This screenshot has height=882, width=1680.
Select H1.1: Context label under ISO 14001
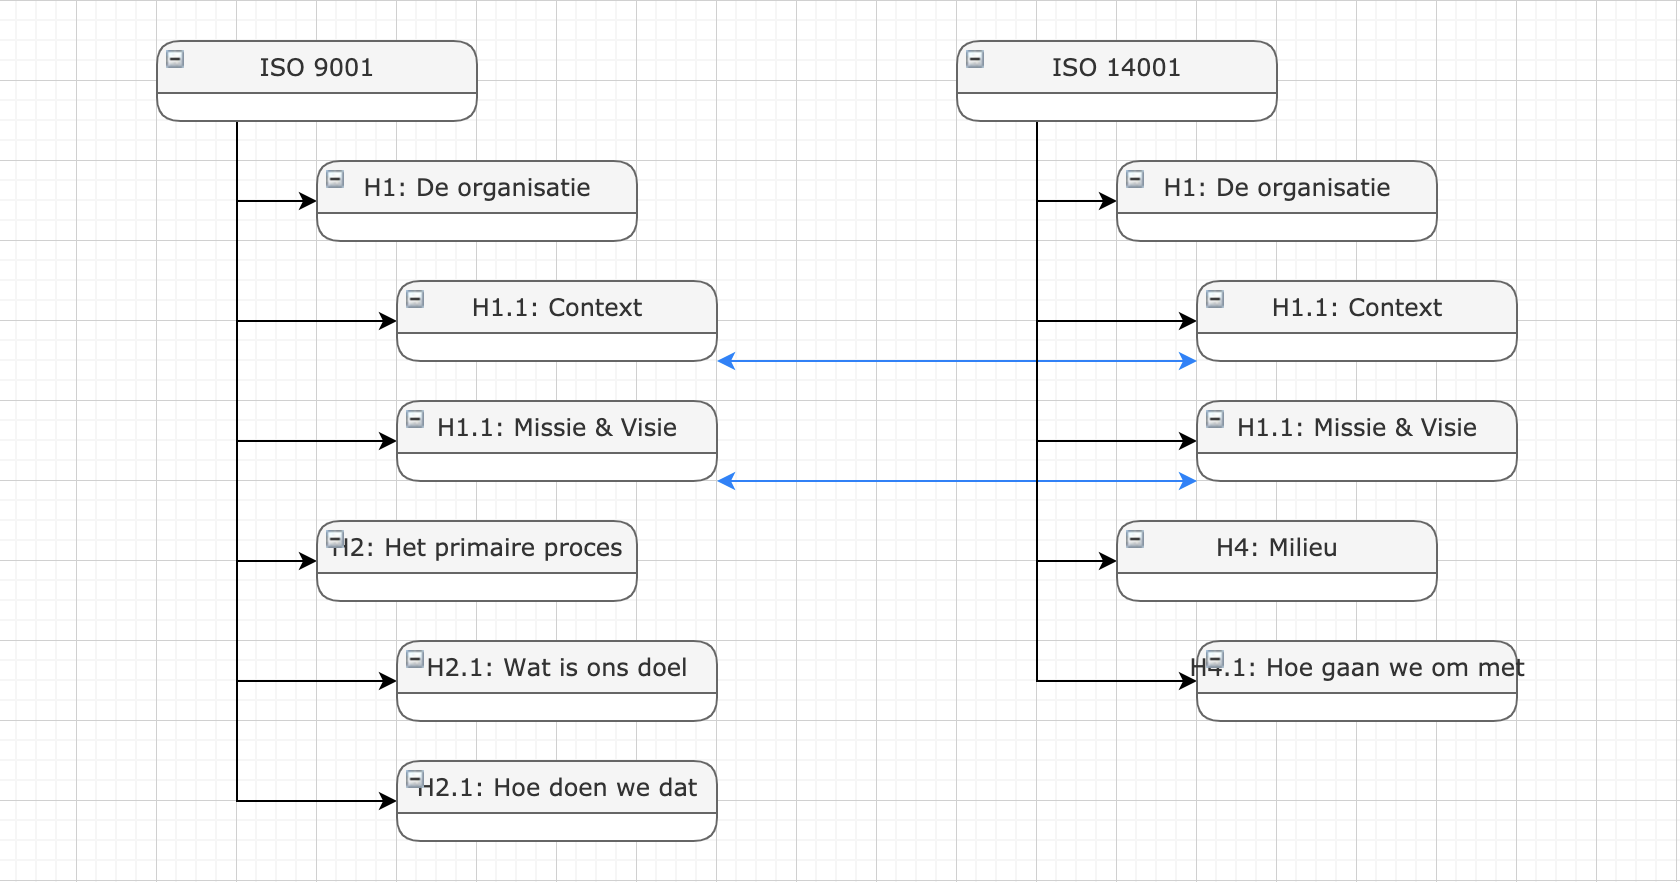pyautogui.click(x=1357, y=308)
